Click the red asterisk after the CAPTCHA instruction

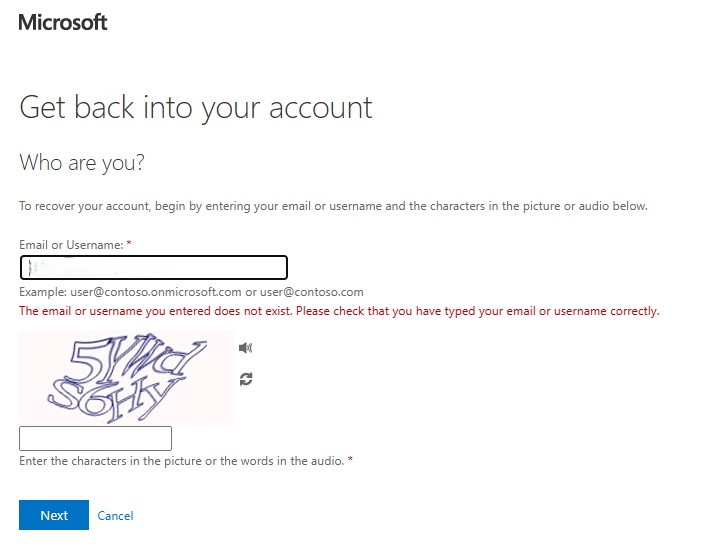tap(350, 459)
